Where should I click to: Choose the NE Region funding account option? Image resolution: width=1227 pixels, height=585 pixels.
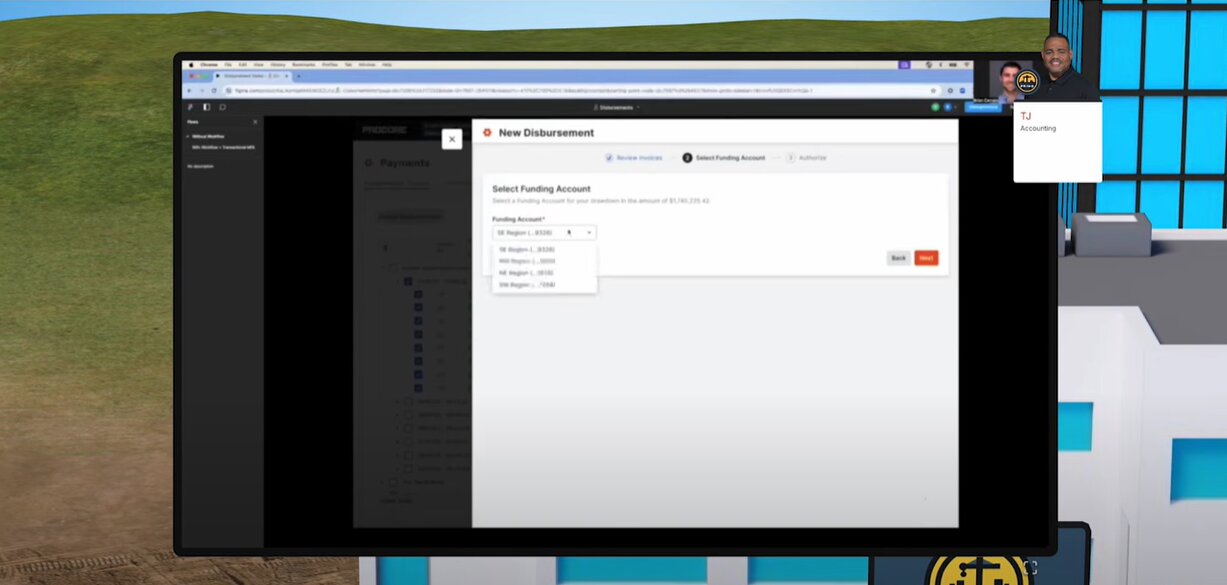tap(526, 273)
